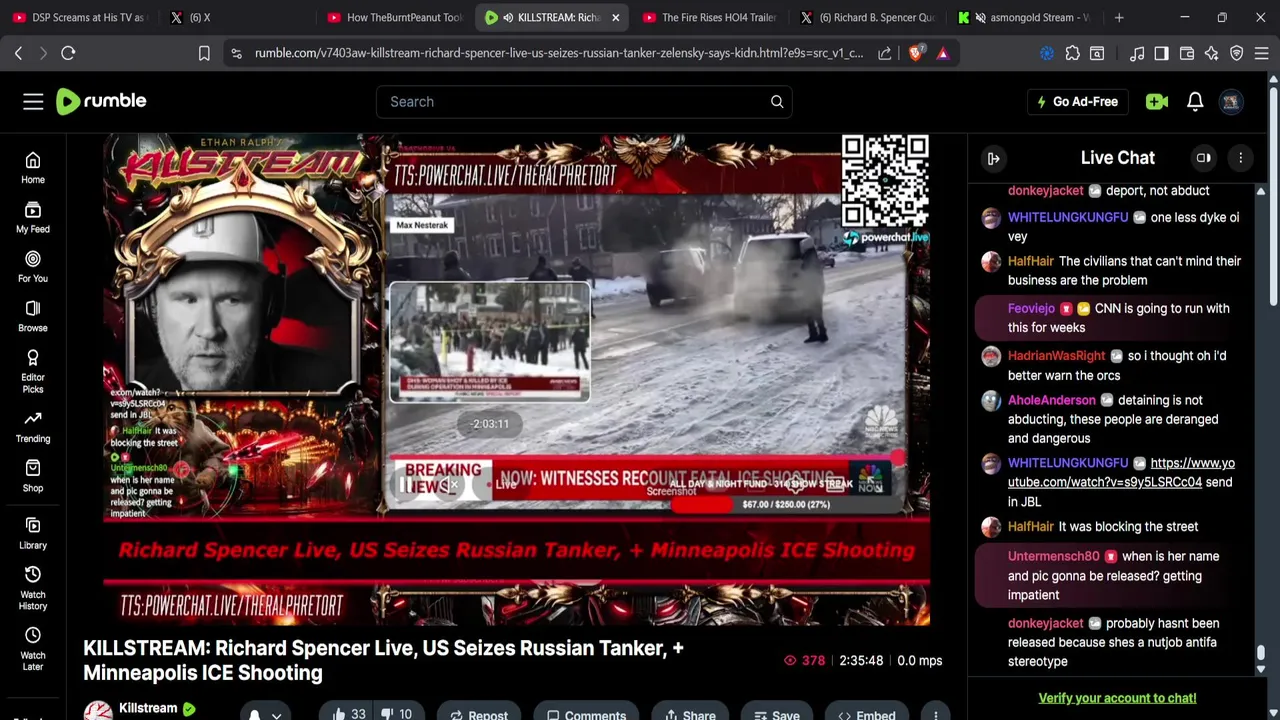
Task: Open the Killstream channel name
Action: click(x=148, y=708)
